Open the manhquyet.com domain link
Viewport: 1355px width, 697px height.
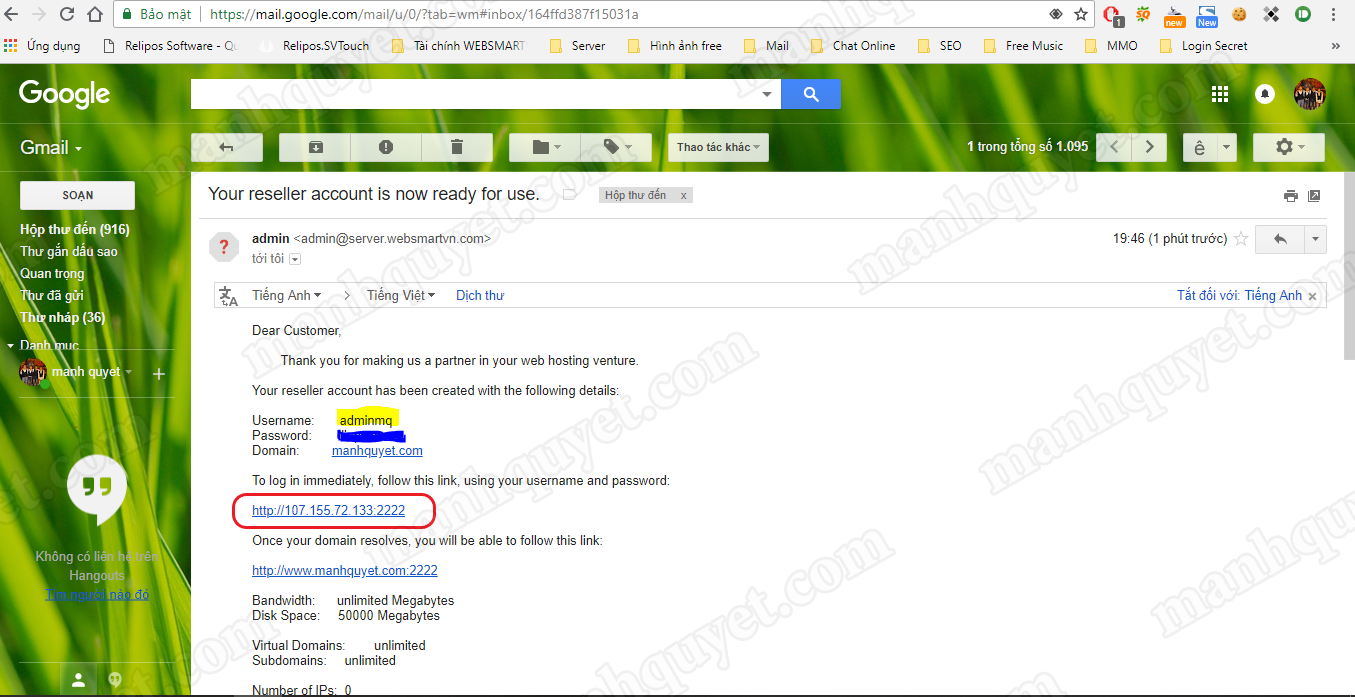coord(377,451)
